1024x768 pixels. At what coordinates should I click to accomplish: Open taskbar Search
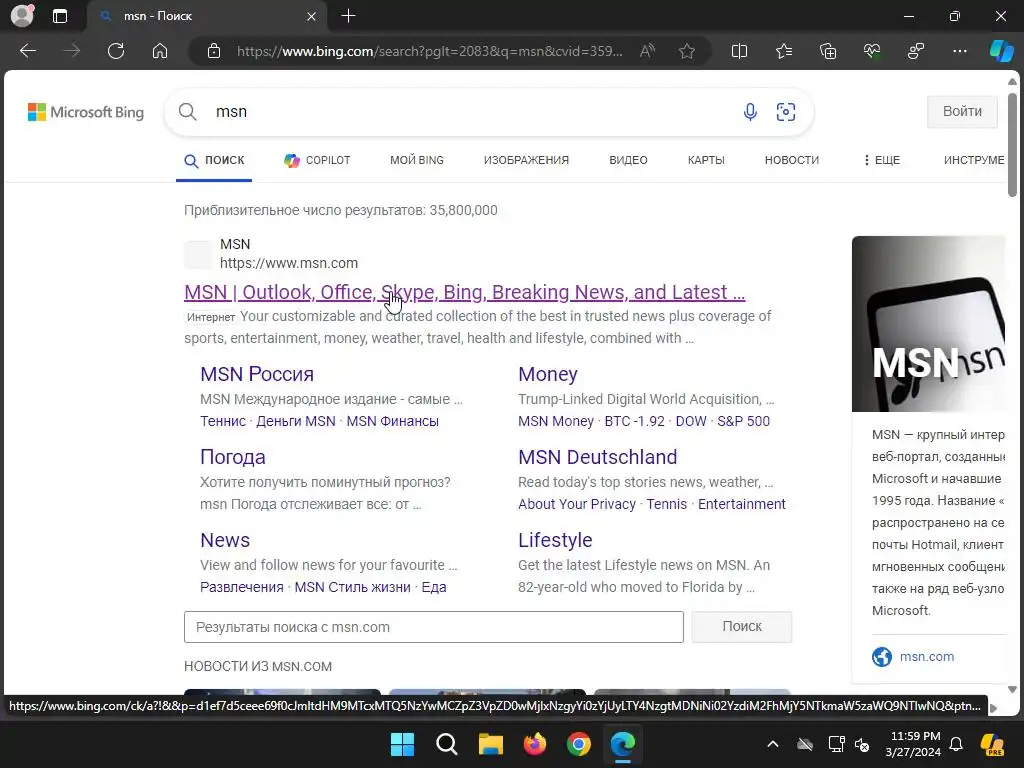447,744
